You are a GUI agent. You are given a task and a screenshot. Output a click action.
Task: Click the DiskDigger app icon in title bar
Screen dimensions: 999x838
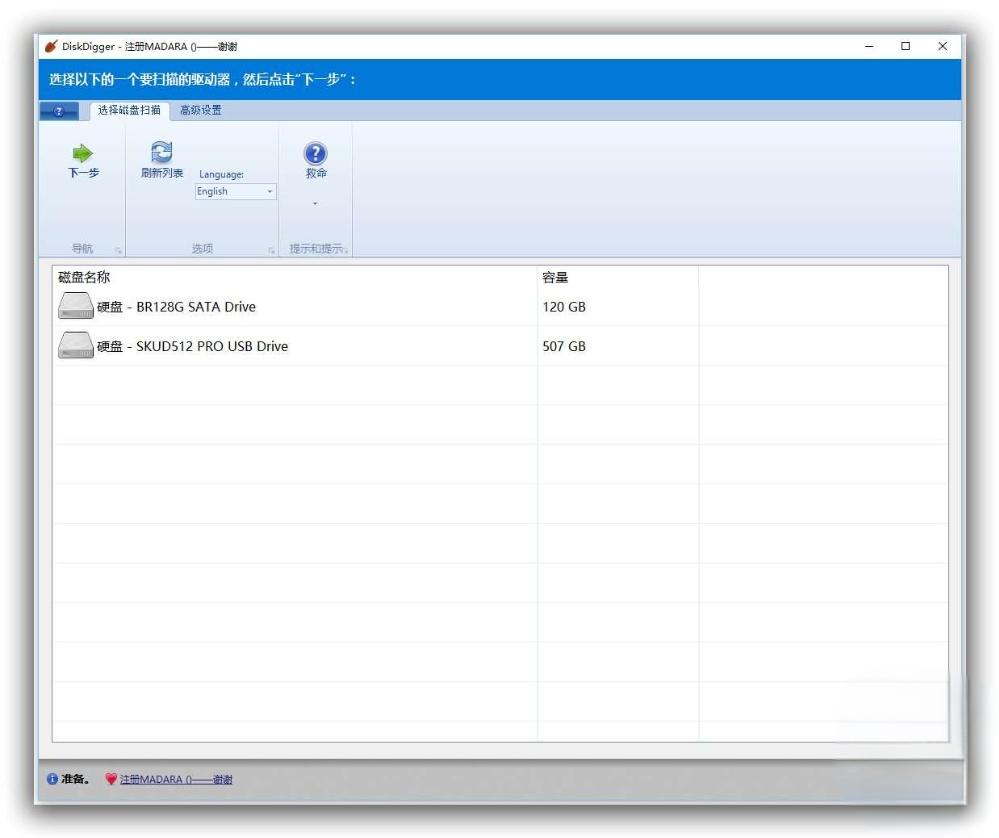(51, 46)
